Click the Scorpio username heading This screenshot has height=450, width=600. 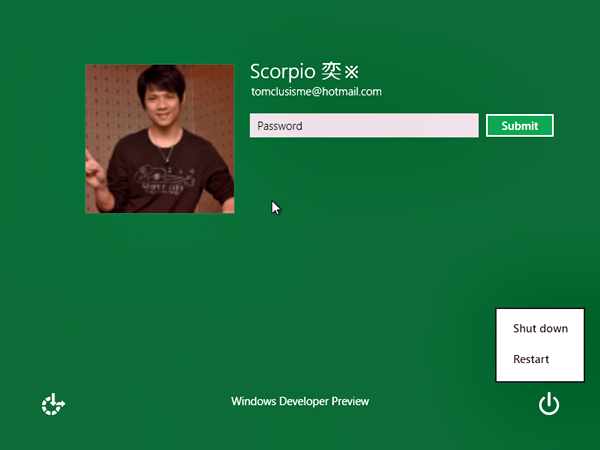coord(282,72)
